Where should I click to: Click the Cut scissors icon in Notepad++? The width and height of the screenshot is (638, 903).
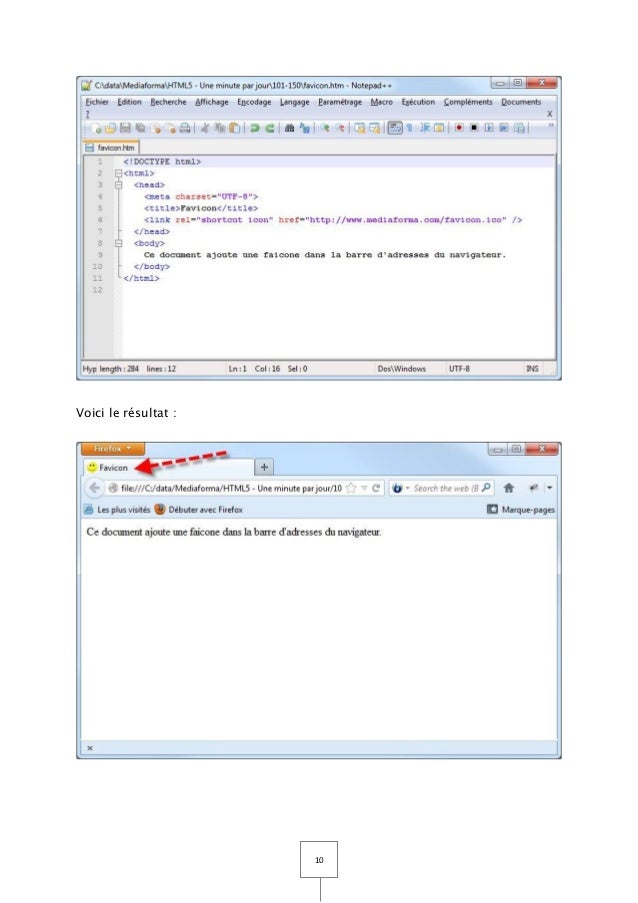205,128
